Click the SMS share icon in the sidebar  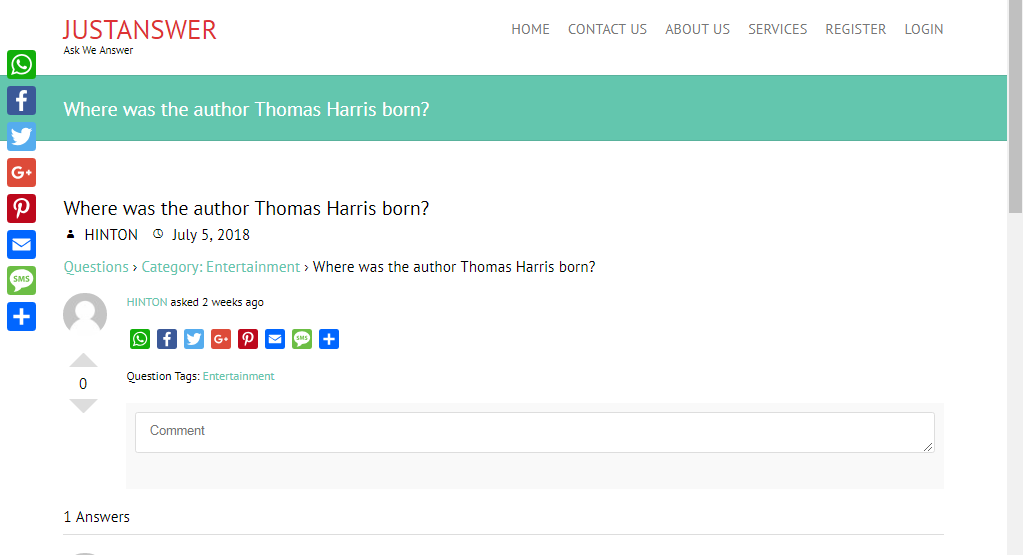(x=21, y=281)
